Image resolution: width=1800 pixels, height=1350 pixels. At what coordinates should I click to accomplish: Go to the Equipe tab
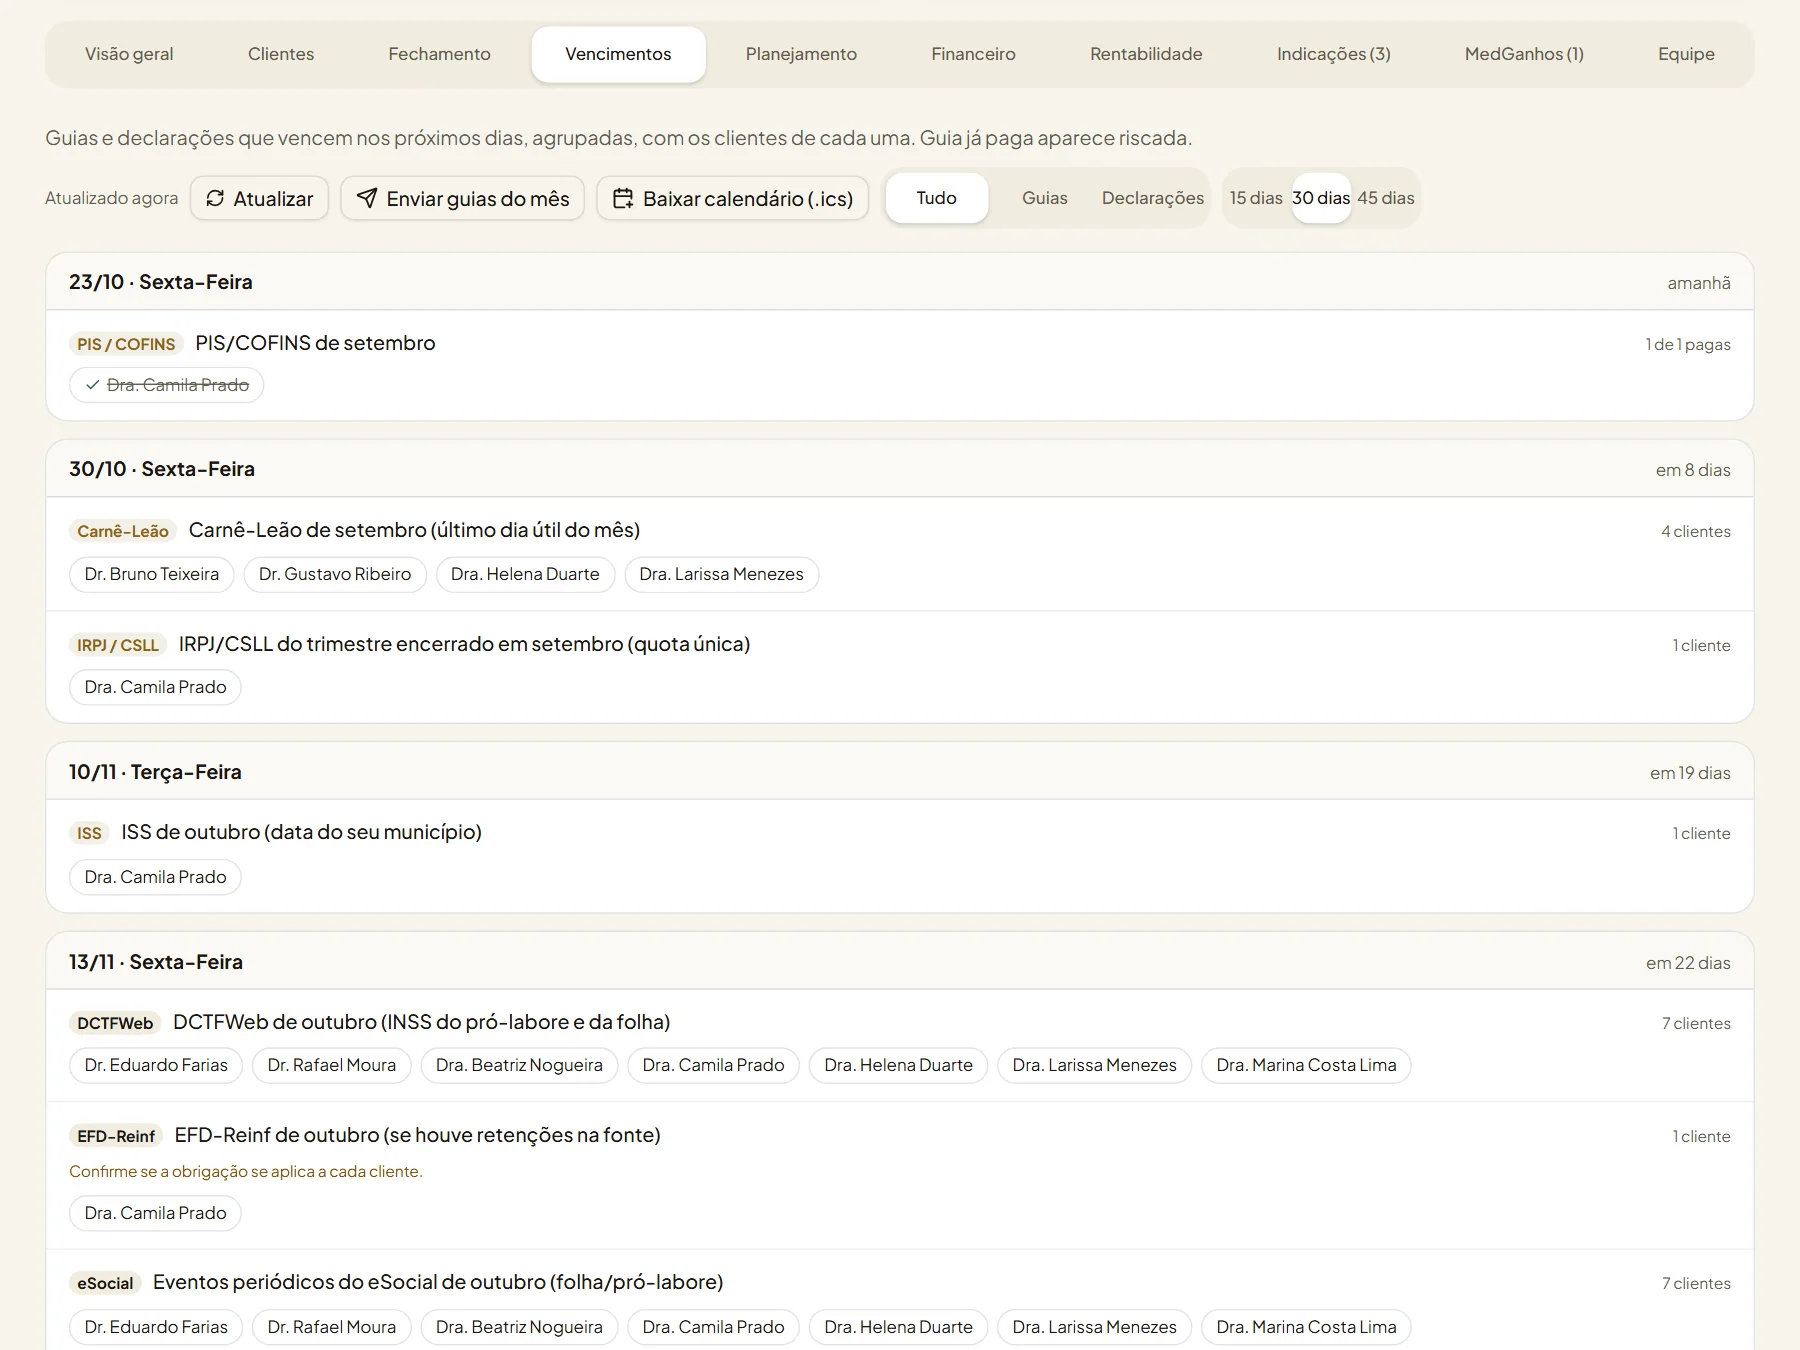click(x=1686, y=54)
